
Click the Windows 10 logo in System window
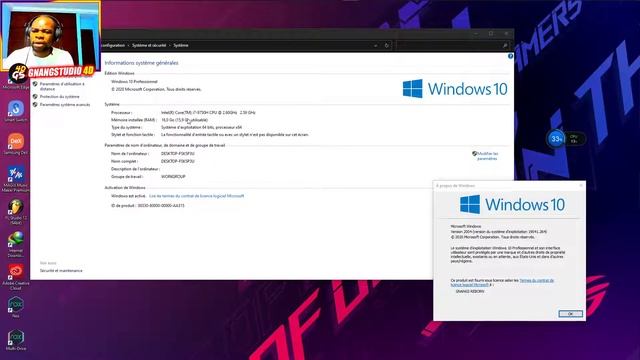(455, 89)
